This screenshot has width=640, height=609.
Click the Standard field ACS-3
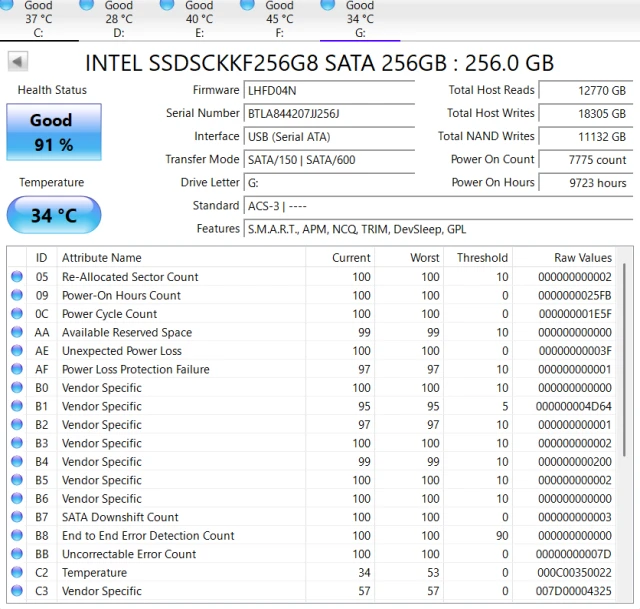438,206
